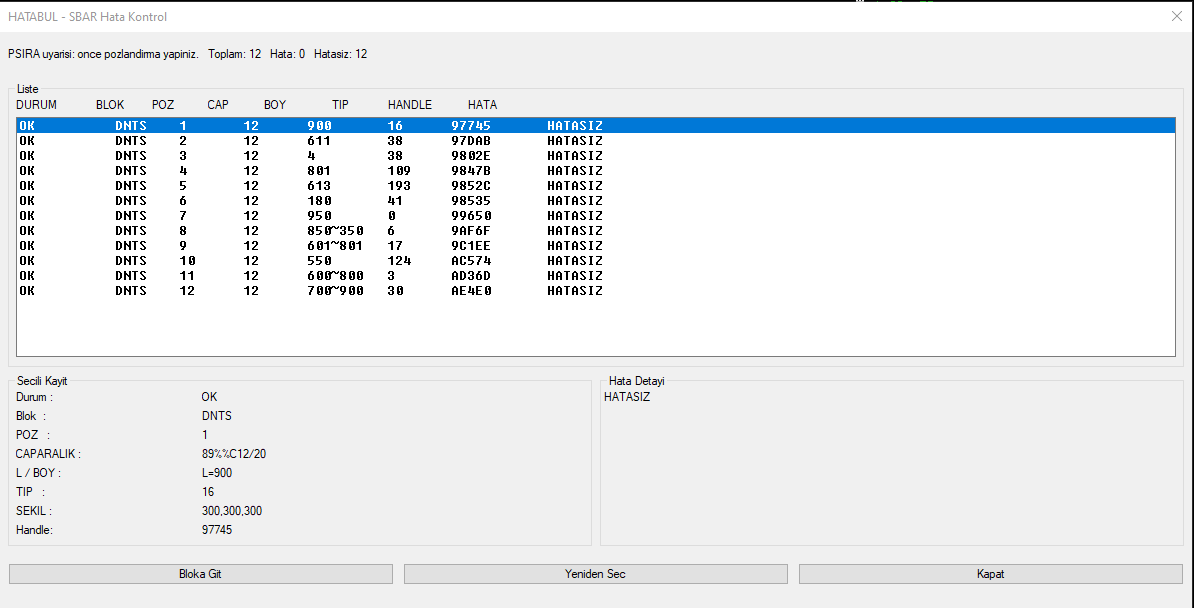Screen dimensions: 1194x608
Task: Click the POZ column header
Action: pyautogui.click(x=163, y=105)
